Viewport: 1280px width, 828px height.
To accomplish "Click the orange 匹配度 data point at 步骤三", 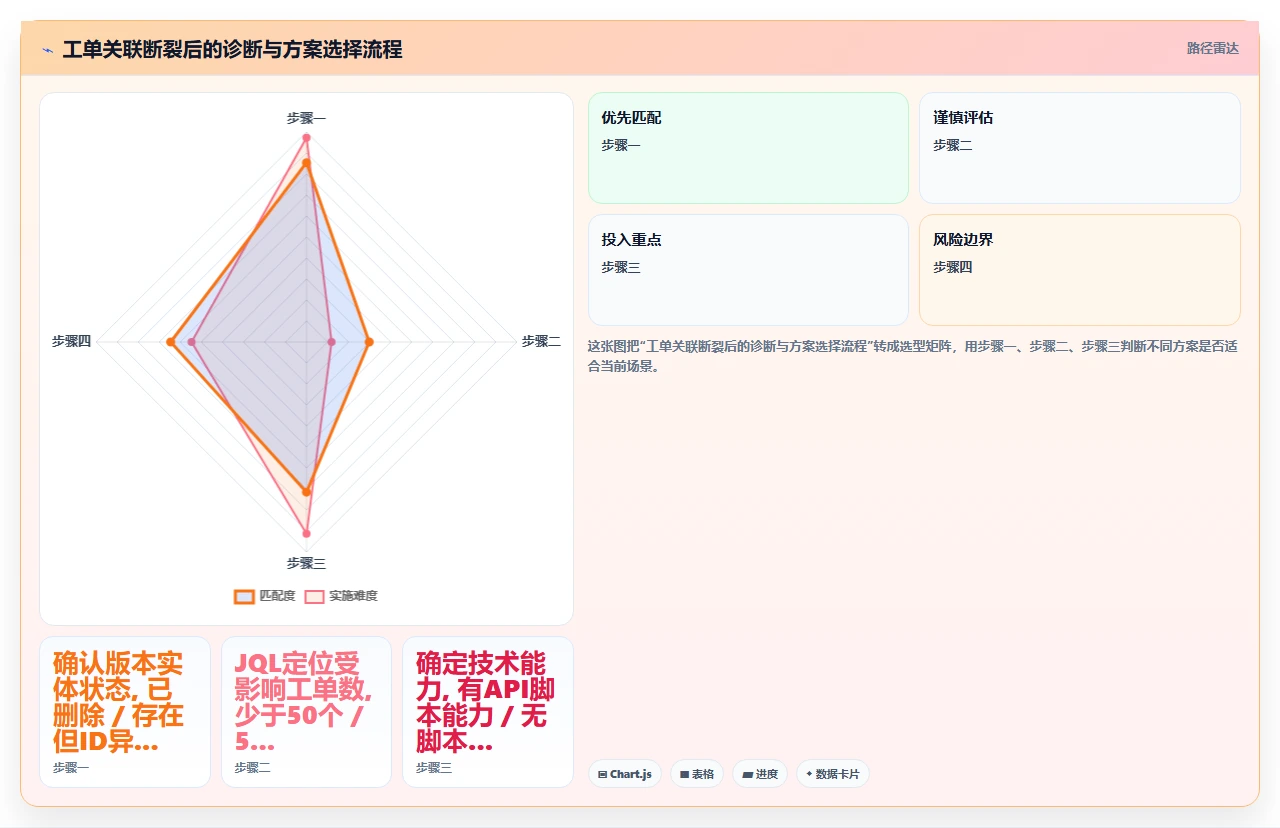I will (x=306, y=492).
